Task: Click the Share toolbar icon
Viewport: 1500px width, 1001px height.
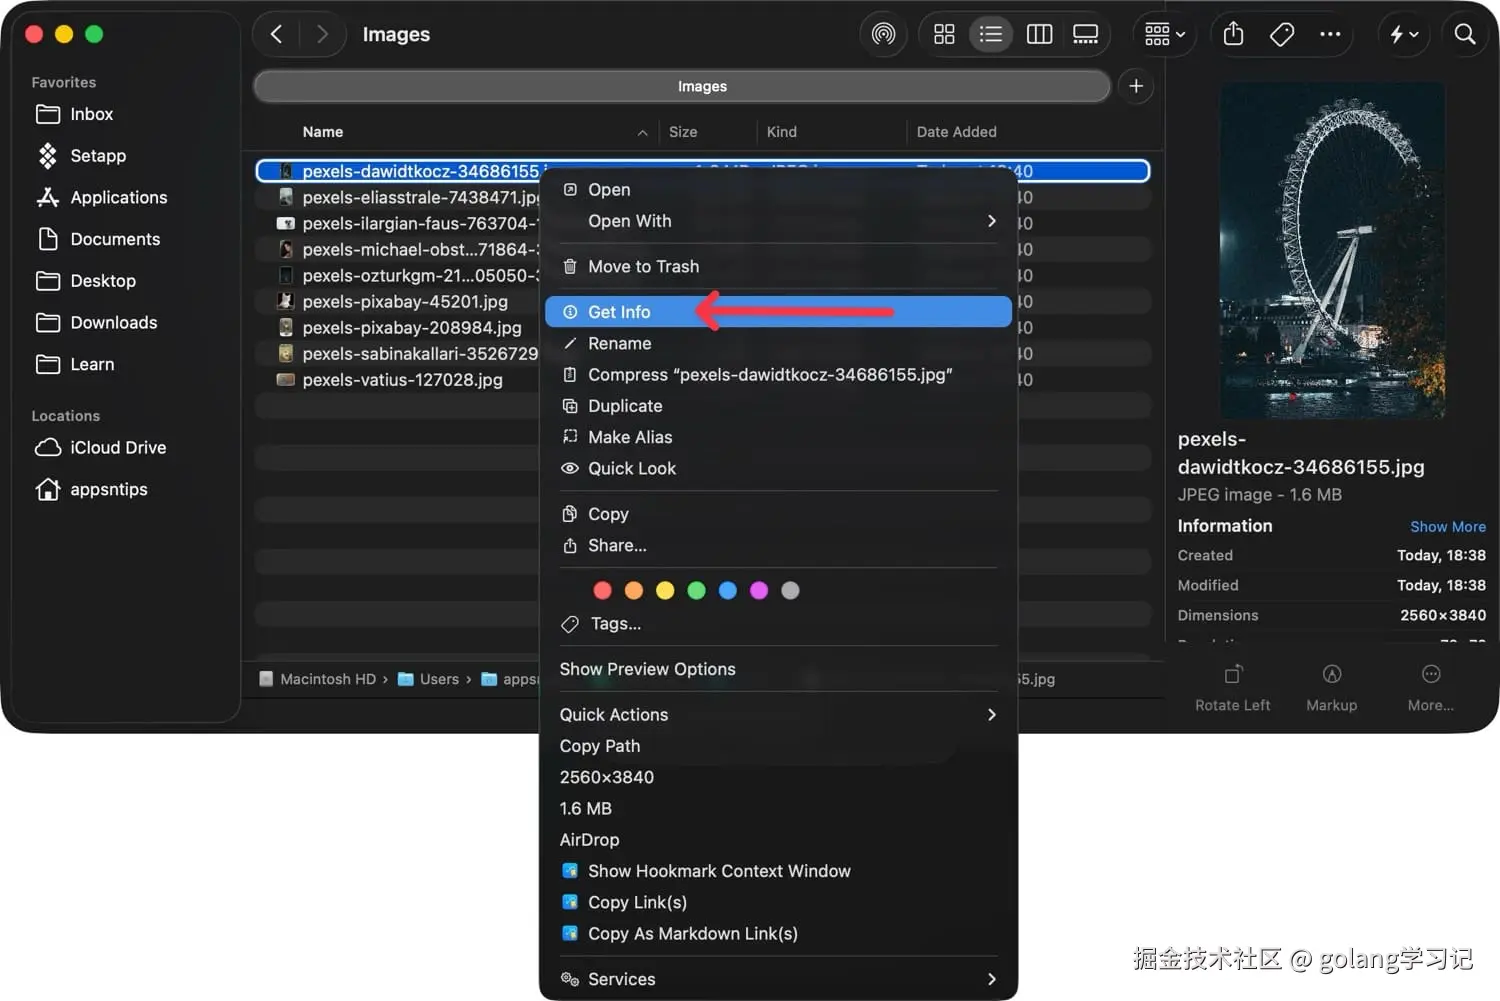Action: (x=1233, y=34)
